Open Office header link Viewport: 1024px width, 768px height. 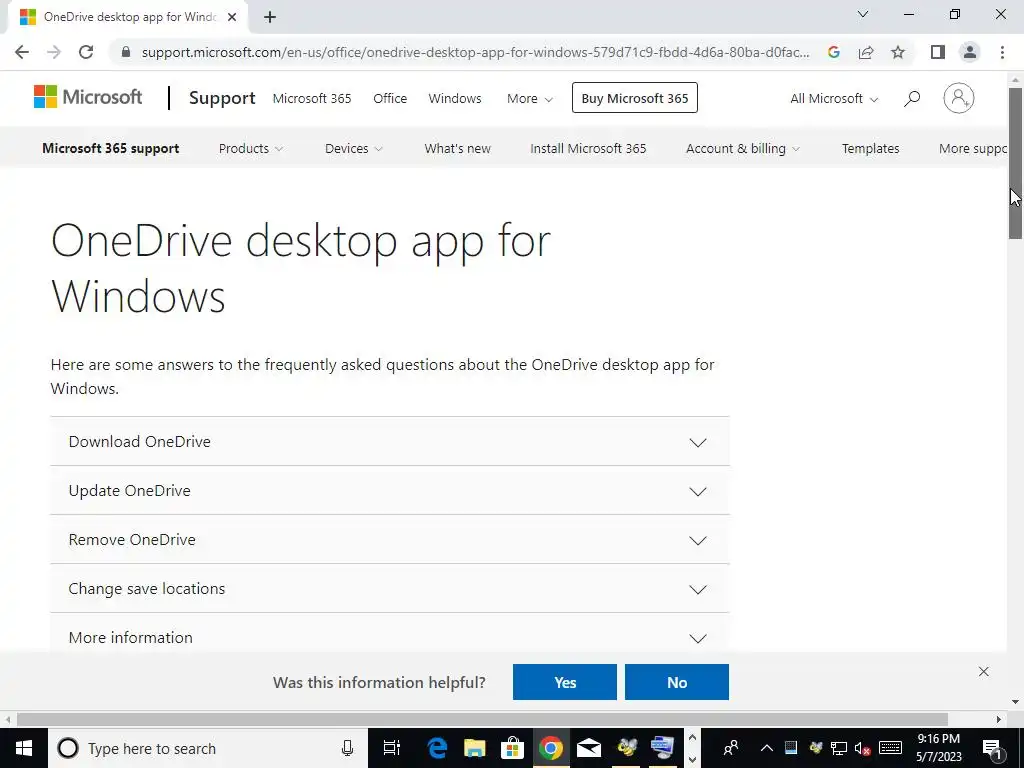coord(390,99)
